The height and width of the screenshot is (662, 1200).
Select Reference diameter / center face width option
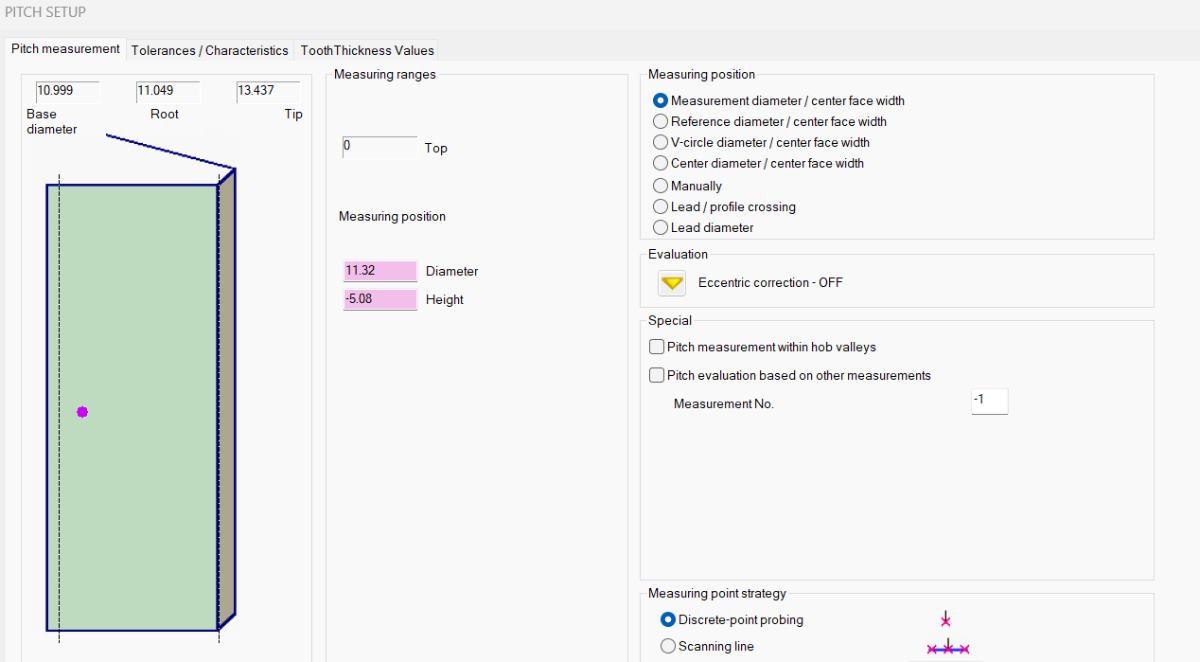click(x=660, y=122)
